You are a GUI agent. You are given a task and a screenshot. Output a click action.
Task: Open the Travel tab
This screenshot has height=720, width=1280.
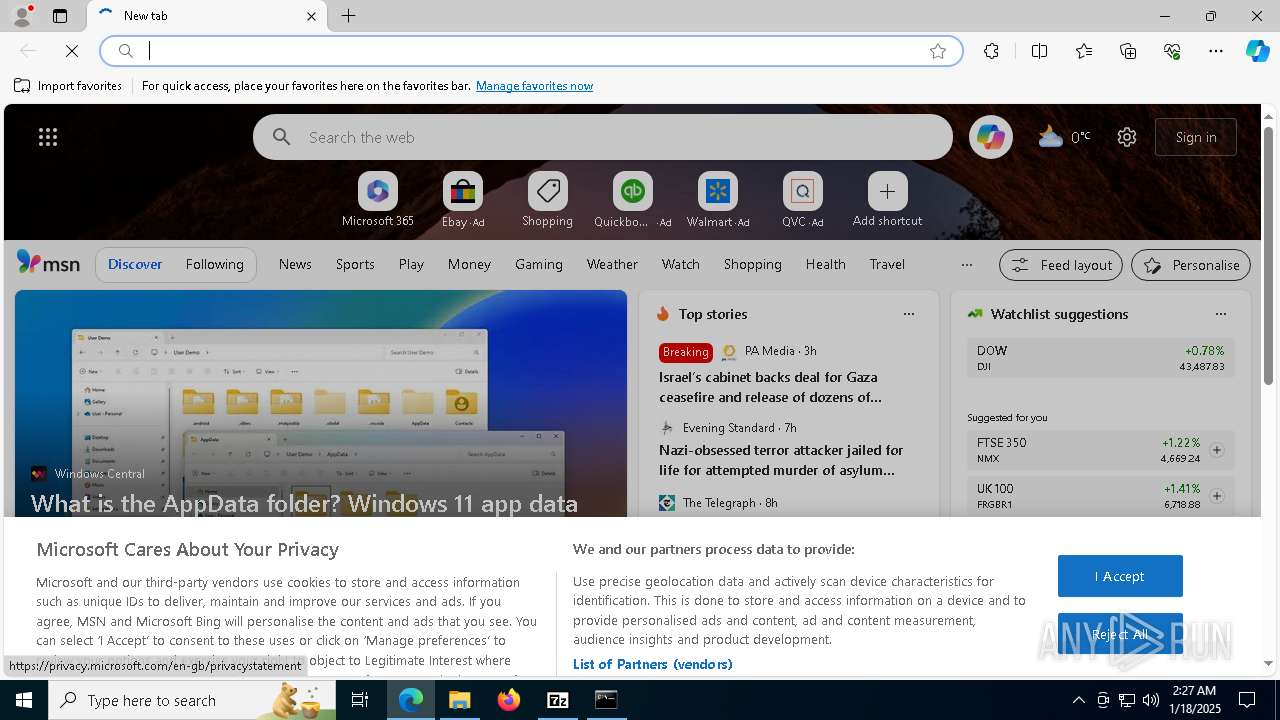[887, 264]
